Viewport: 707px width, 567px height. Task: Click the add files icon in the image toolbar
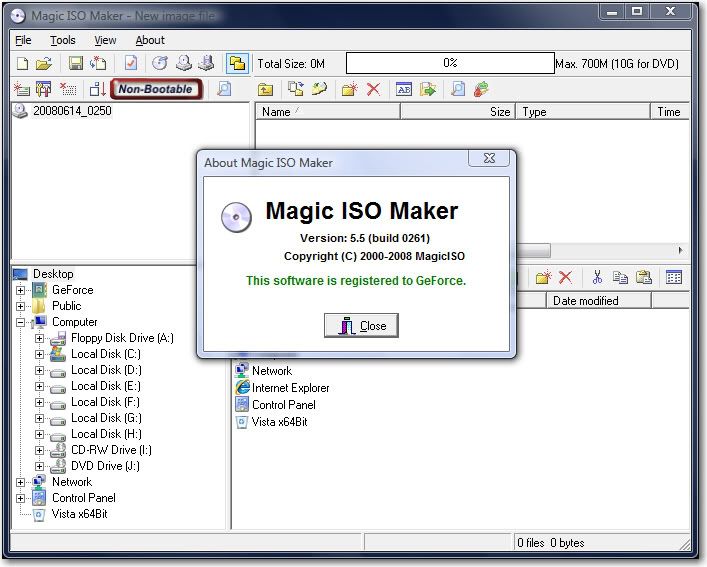pyautogui.click(x=296, y=89)
